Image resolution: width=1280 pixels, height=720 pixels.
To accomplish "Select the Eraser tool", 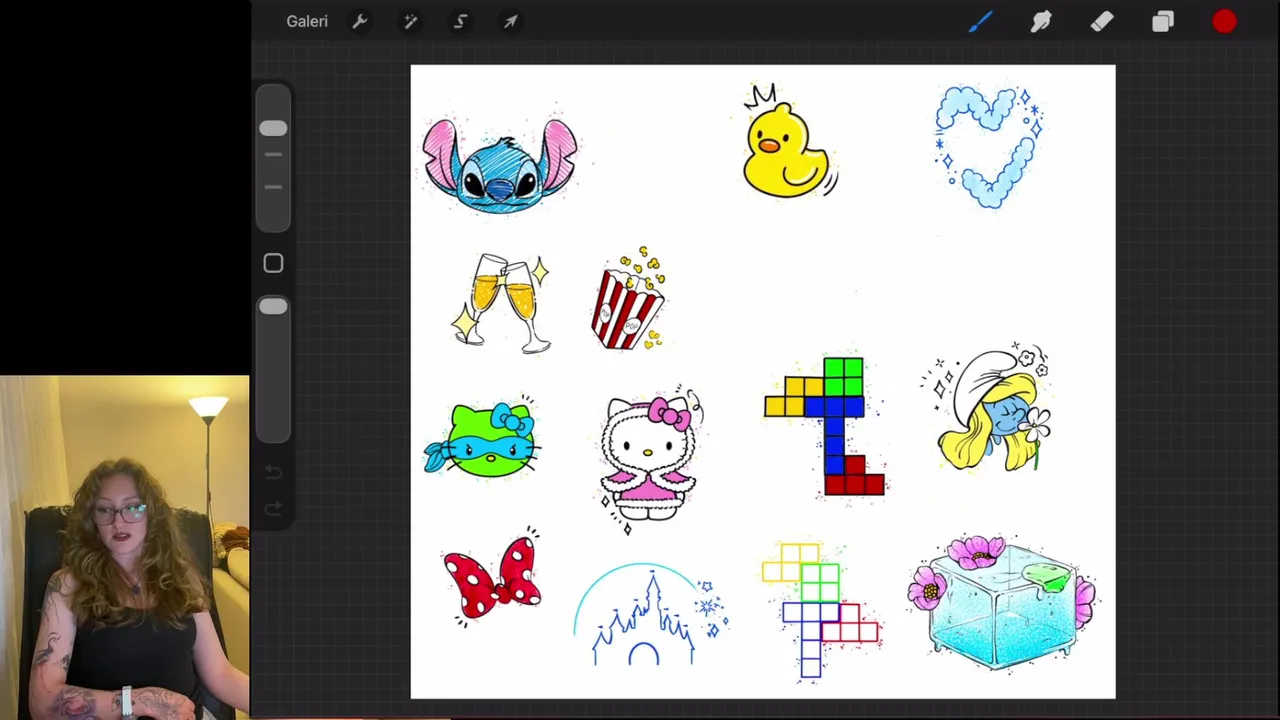I will click(1102, 21).
